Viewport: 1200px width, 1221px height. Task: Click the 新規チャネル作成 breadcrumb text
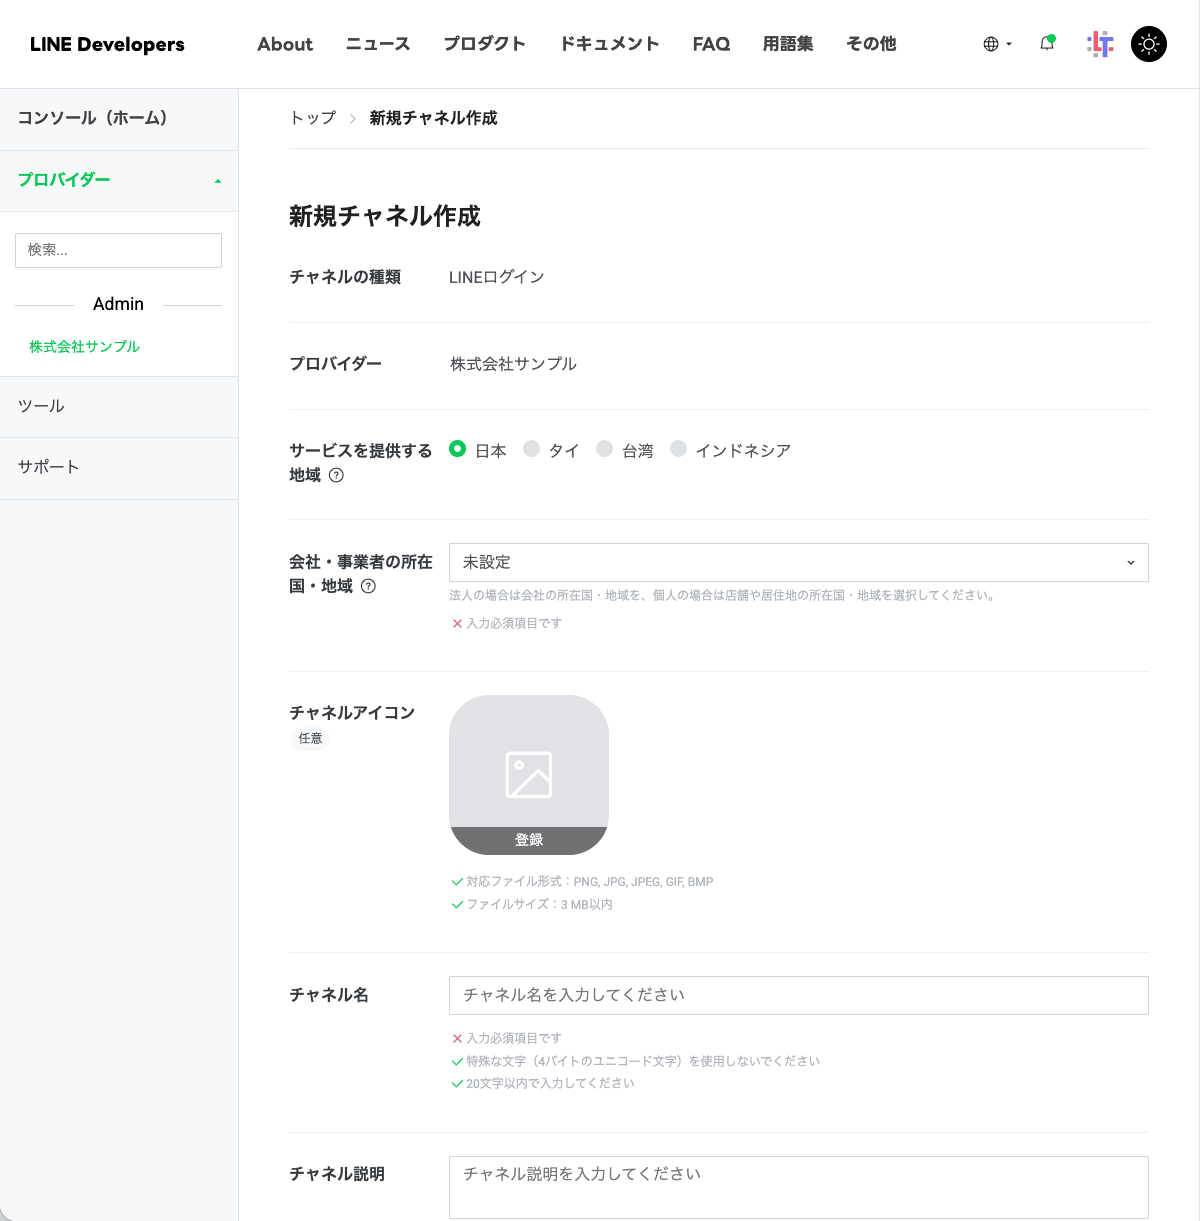click(x=433, y=118)
